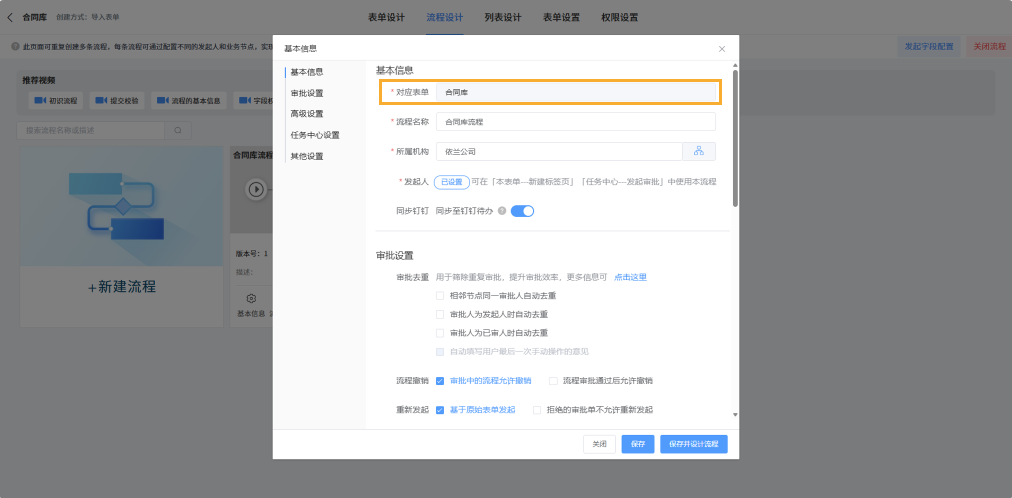1012x498 pixels.
Task: Open the 初识流程 tutorial video
Action: (56, 101)
